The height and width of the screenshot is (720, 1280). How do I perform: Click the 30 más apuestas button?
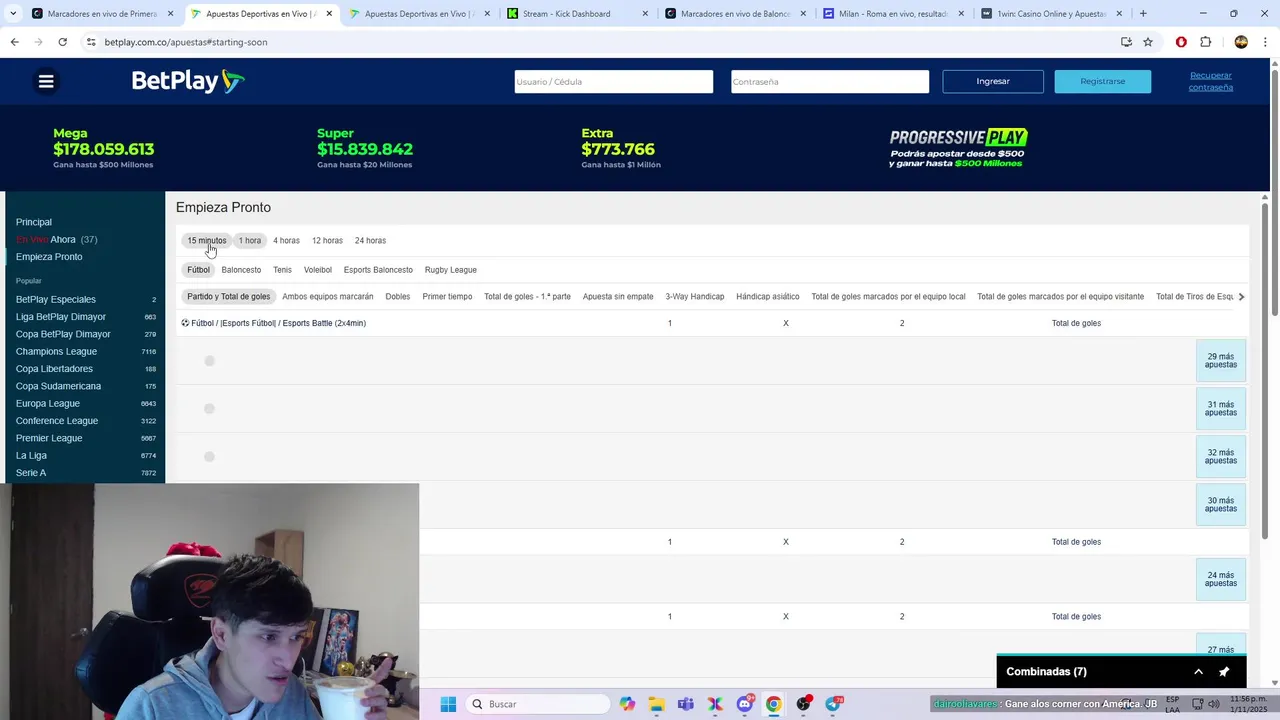click(x=1221, y=505)
